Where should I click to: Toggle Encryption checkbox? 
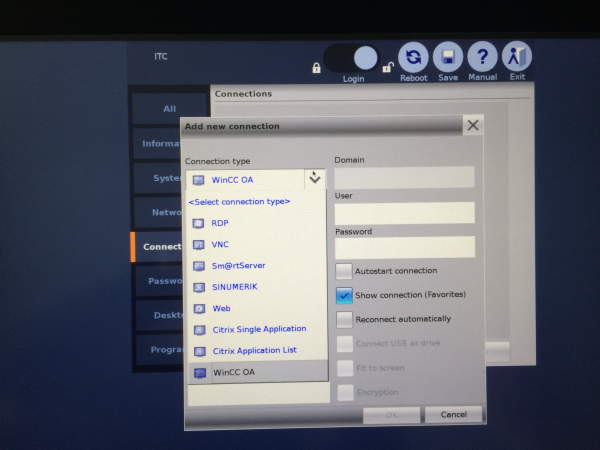coord(346,393)
